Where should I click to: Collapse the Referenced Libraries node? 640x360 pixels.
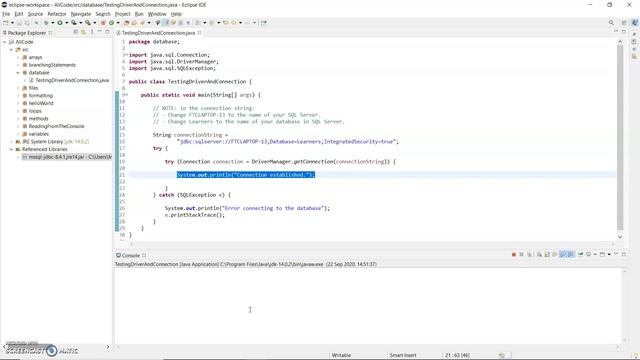pyautogui.click(x=11, y=149)
